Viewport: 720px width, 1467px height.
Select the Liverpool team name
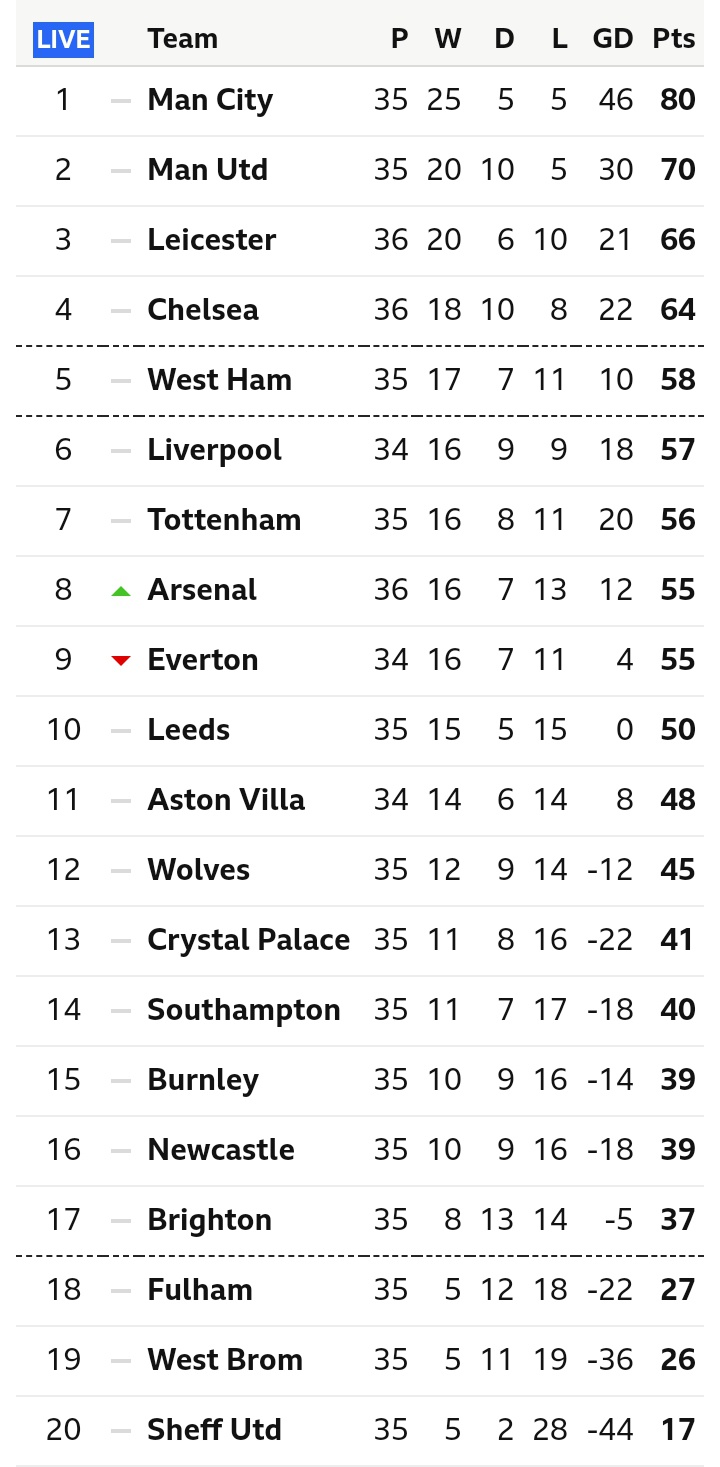tap(214, 450)
